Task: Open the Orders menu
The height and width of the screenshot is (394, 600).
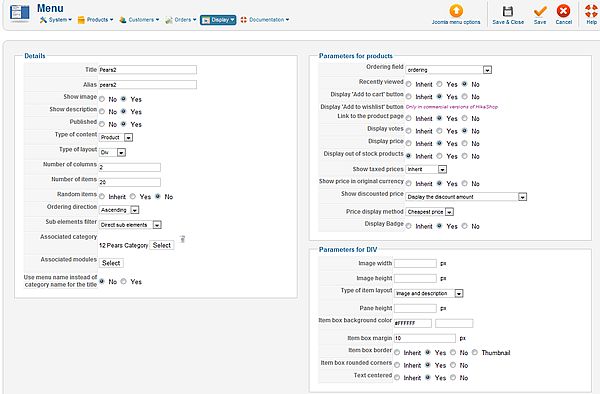Action: point(181,20)
